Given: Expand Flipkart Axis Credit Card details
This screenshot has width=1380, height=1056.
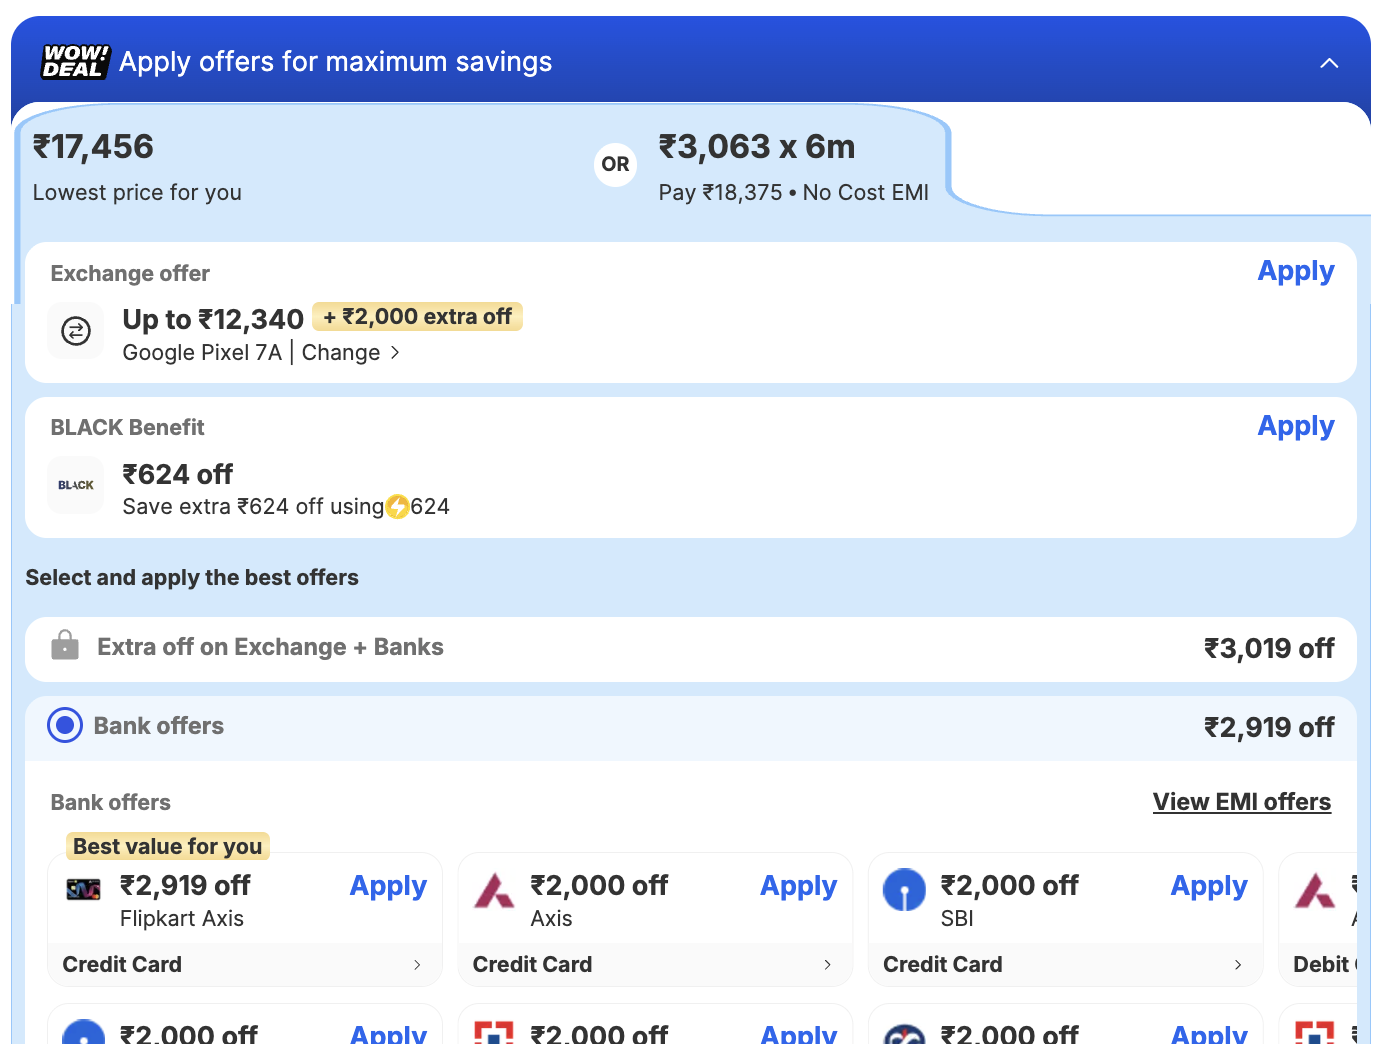Looking at the screenshot, I should [x=417, y=965].
